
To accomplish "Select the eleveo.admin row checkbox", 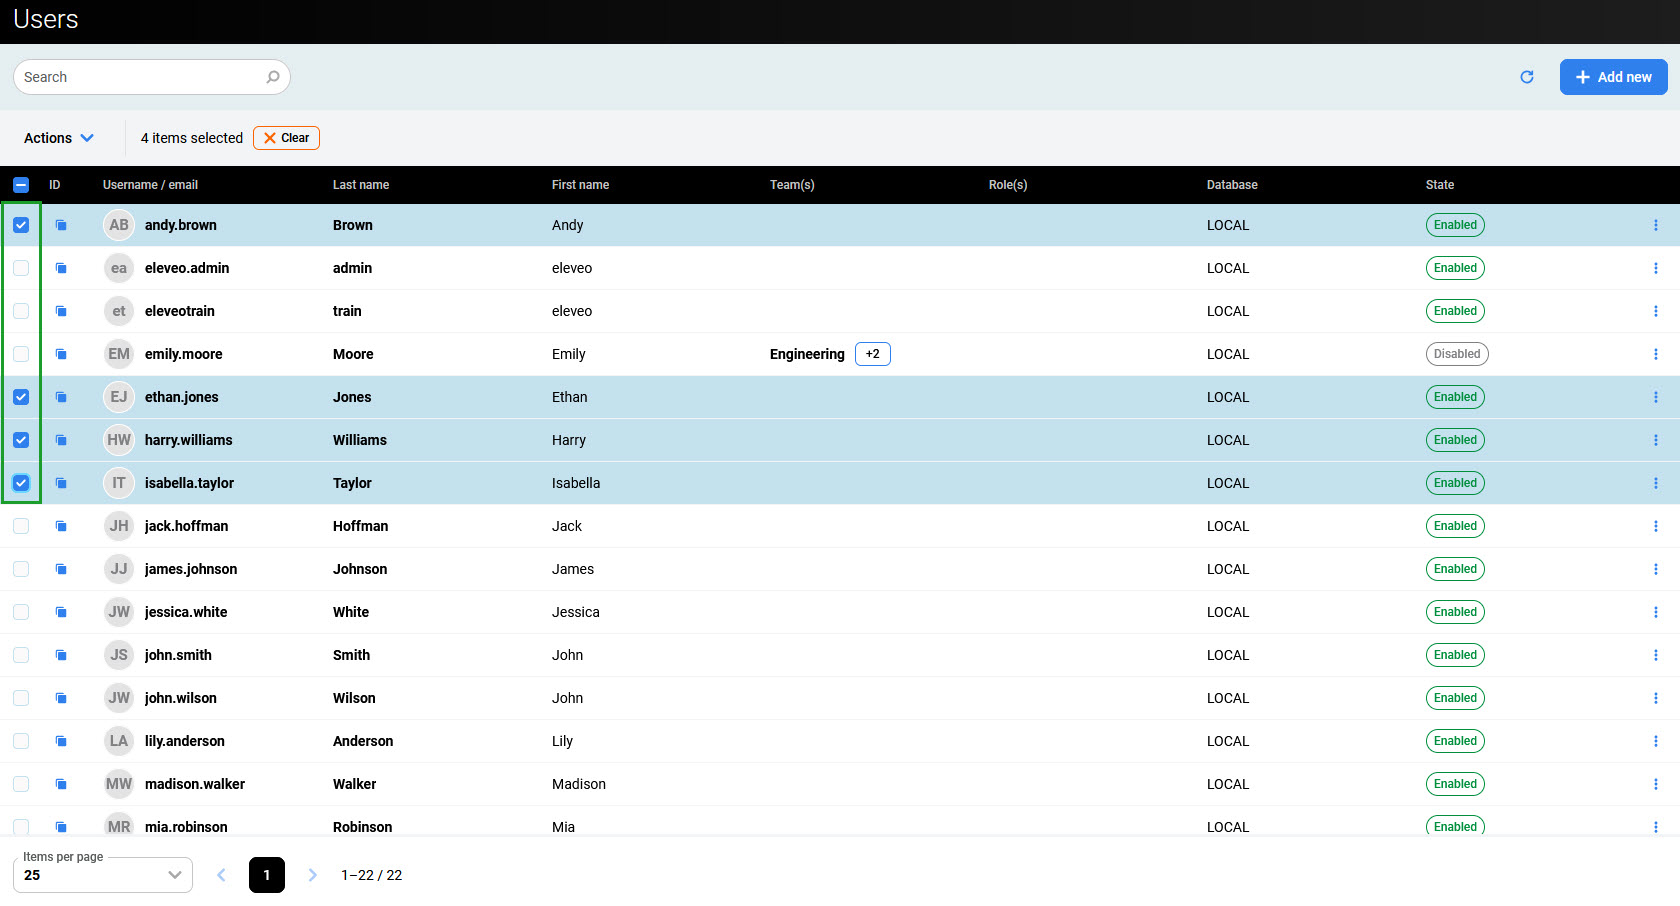I will pyautogui.click(x=21, y=268).
